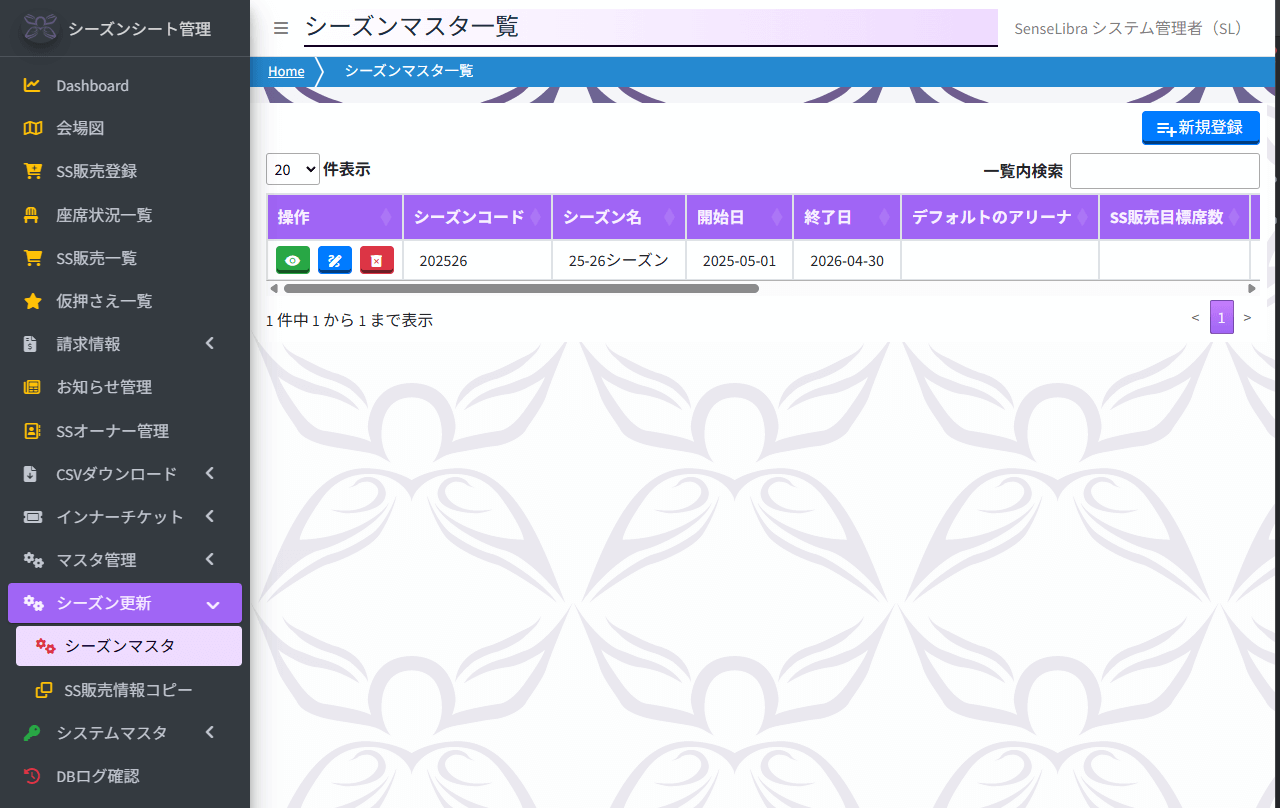Toggle sidebar with the hamburger icon
1280x808 pixels.
click(x=281, y=27)
